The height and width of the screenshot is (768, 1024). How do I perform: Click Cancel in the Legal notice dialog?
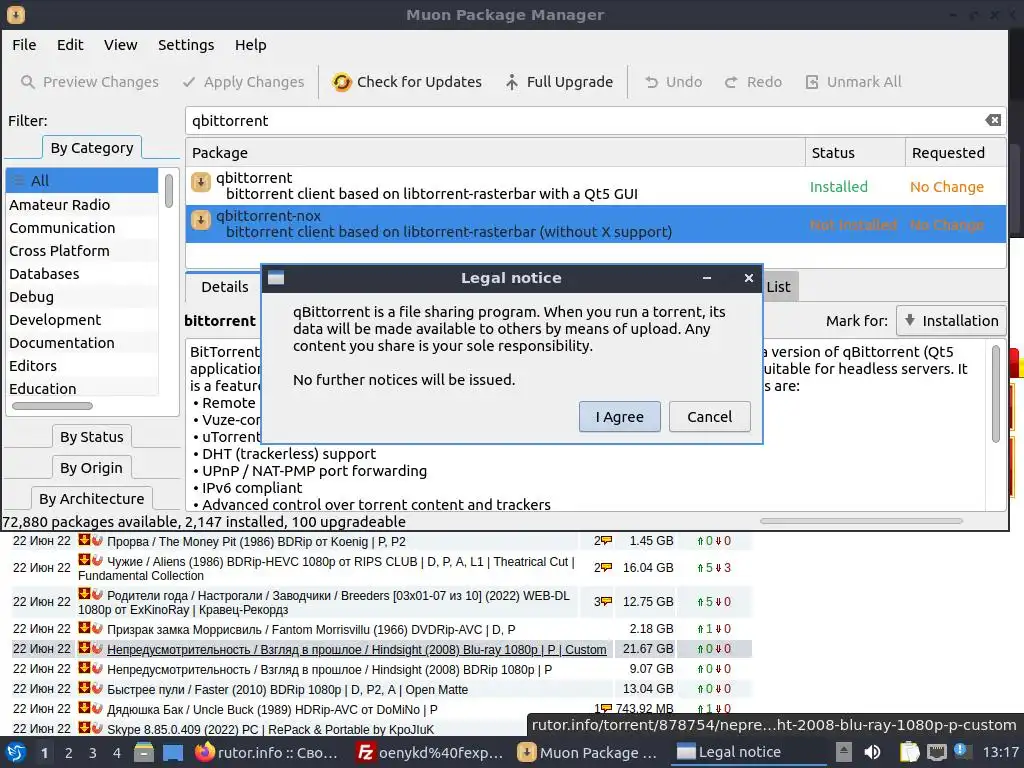tap(709, 417)
